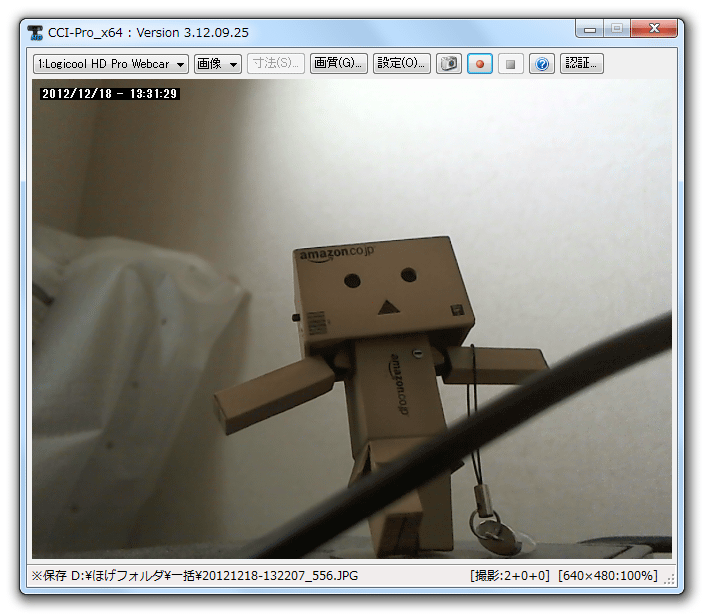Click the disabled 寸法(S)... button

click(x=275, y=63)
